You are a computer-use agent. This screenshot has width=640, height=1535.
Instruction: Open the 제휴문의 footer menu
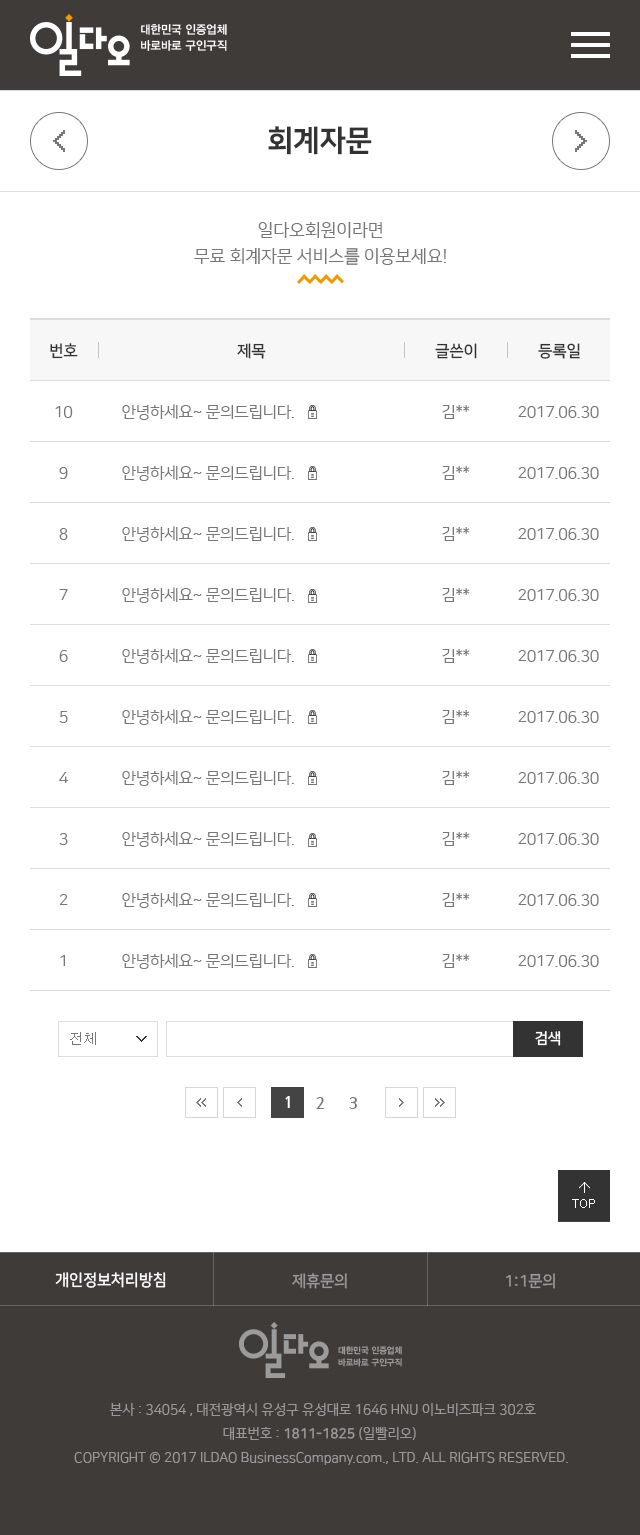[x=319, y=1278]
